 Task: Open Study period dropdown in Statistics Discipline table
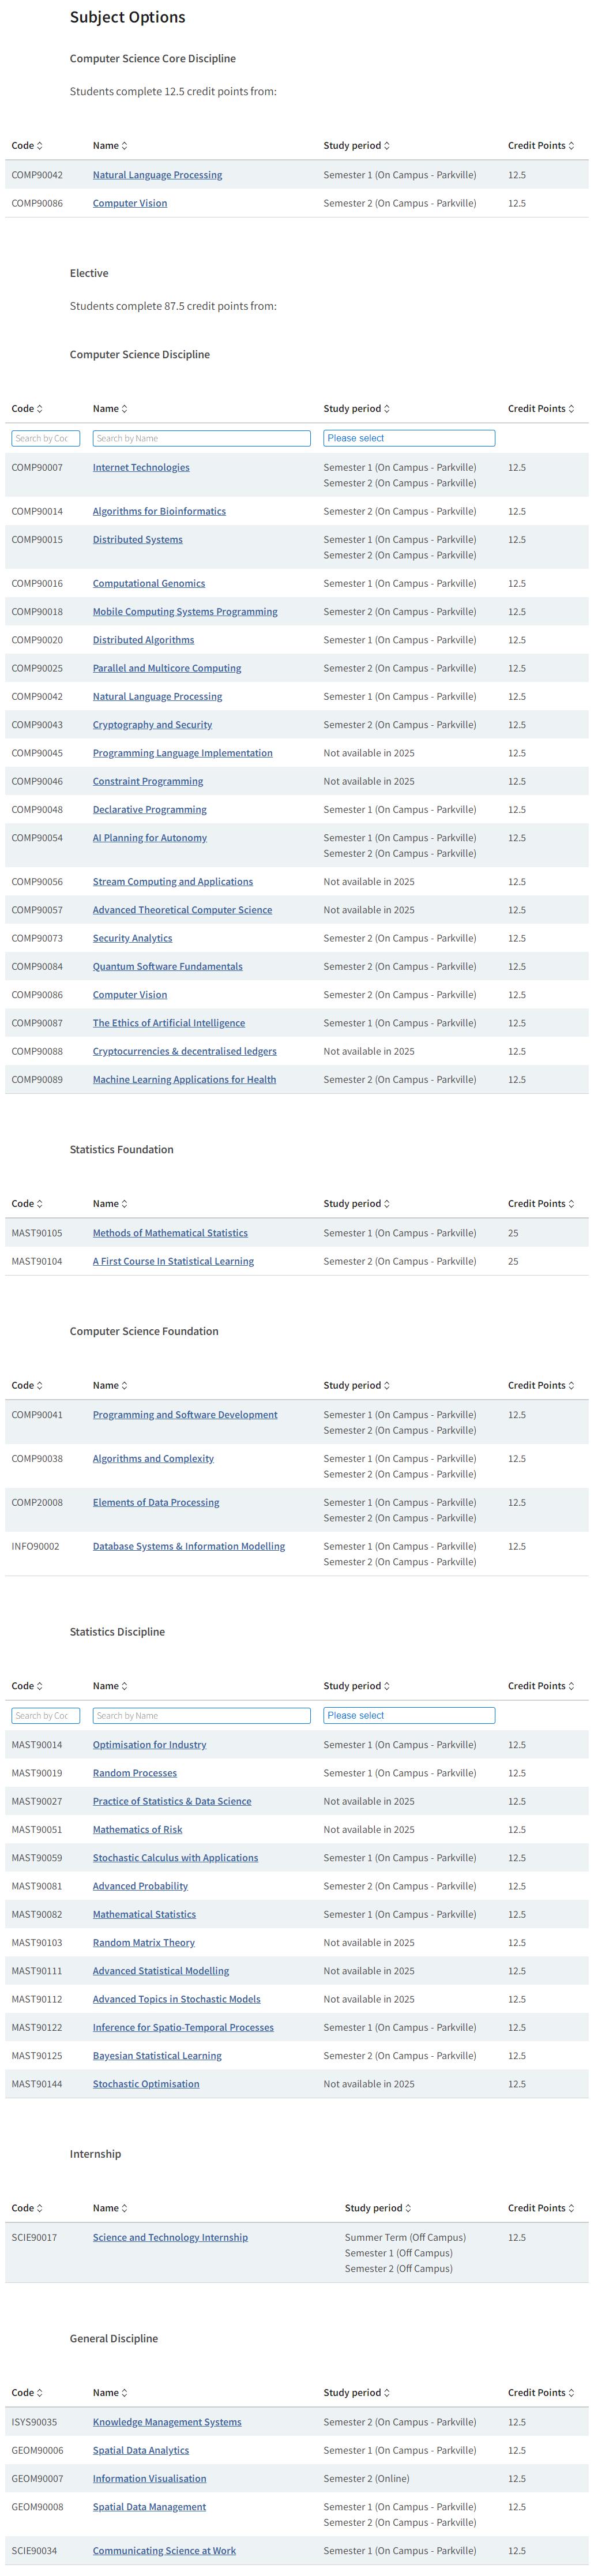pos(409,1715)
